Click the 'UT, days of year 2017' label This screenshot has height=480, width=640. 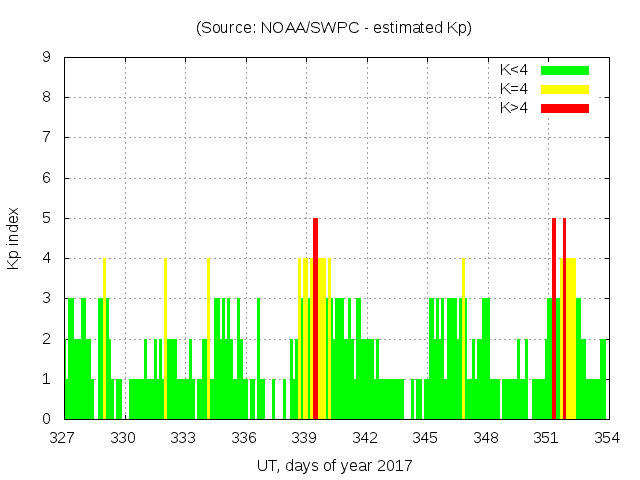[334, 466]
